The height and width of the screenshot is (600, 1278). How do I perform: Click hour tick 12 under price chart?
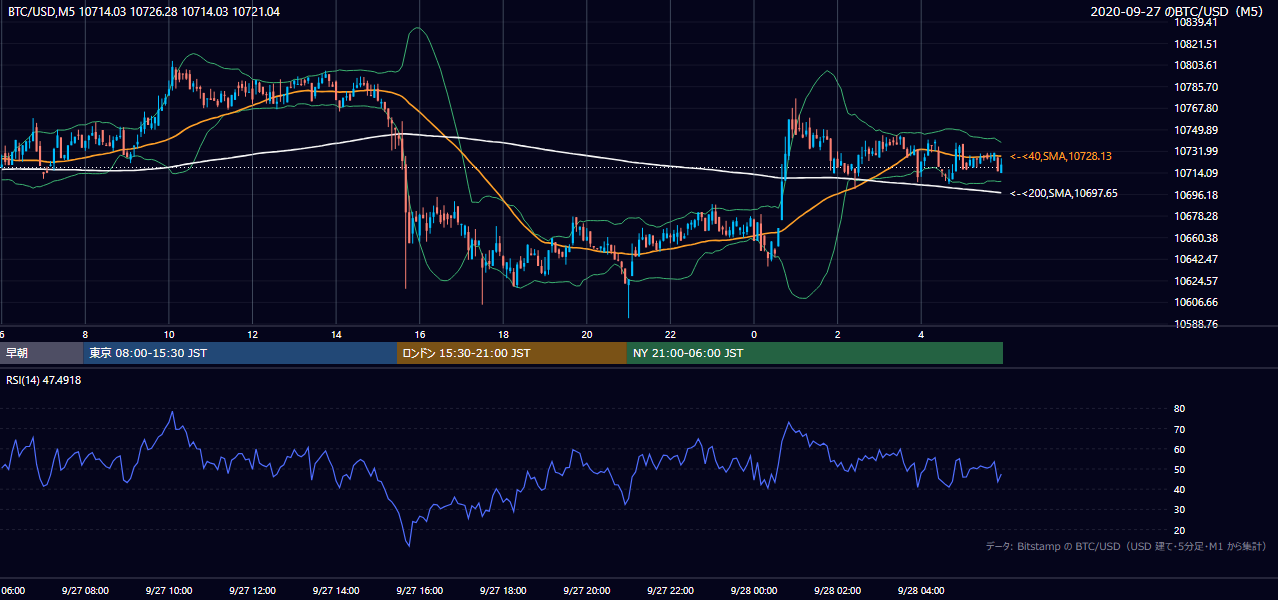point(252,335)
